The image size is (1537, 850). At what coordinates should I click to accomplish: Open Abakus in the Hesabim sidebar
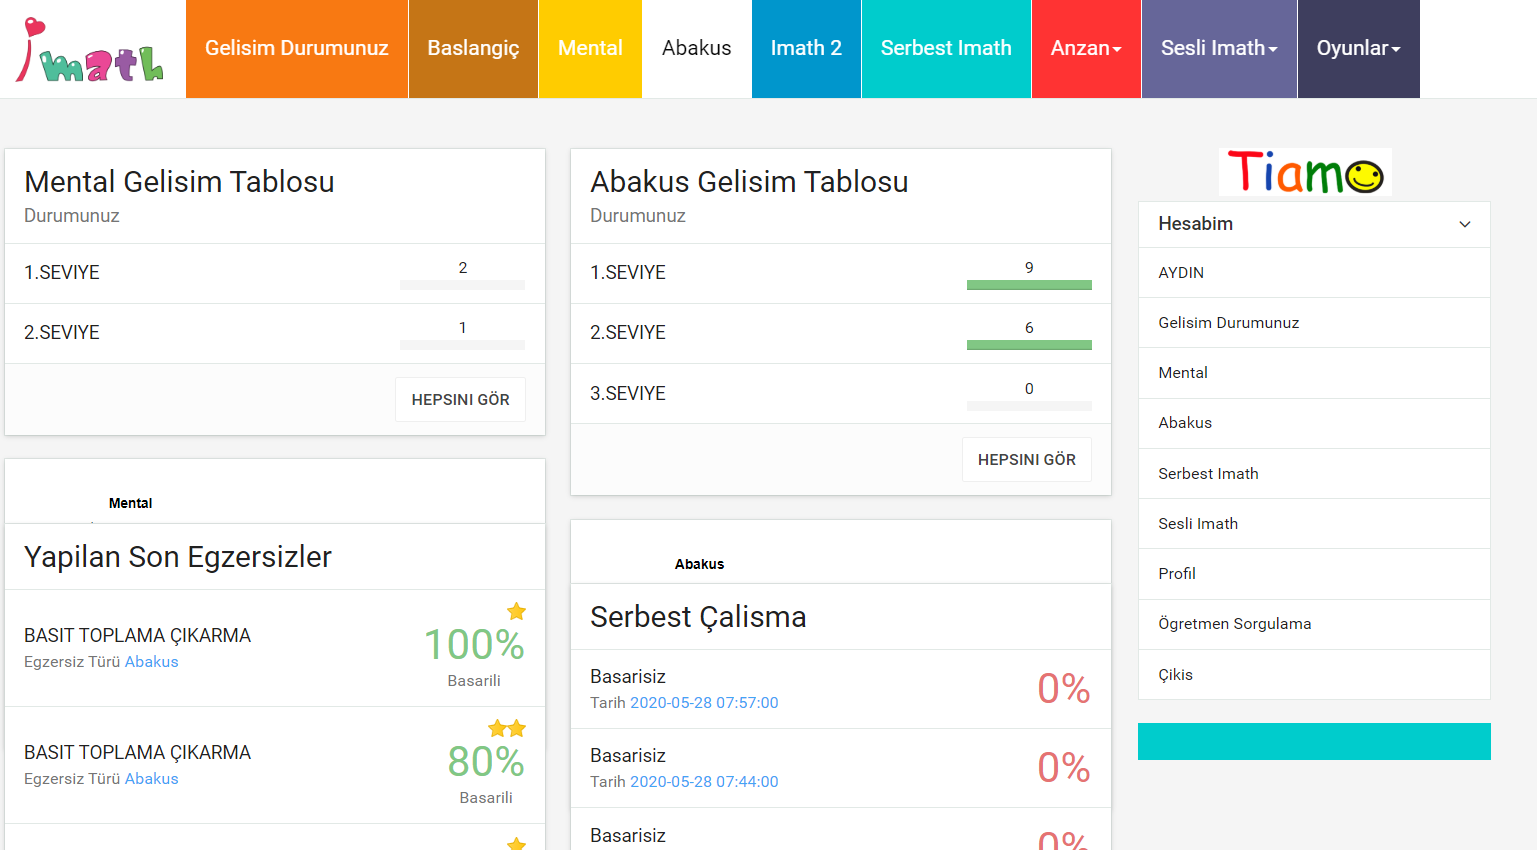tap(1314, 423)
